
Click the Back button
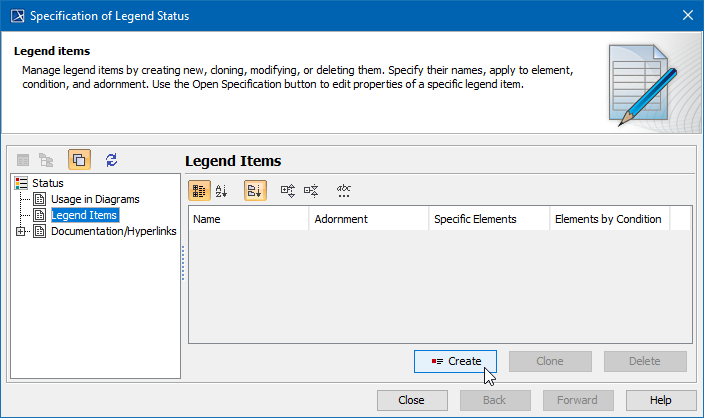click(495, 400)
